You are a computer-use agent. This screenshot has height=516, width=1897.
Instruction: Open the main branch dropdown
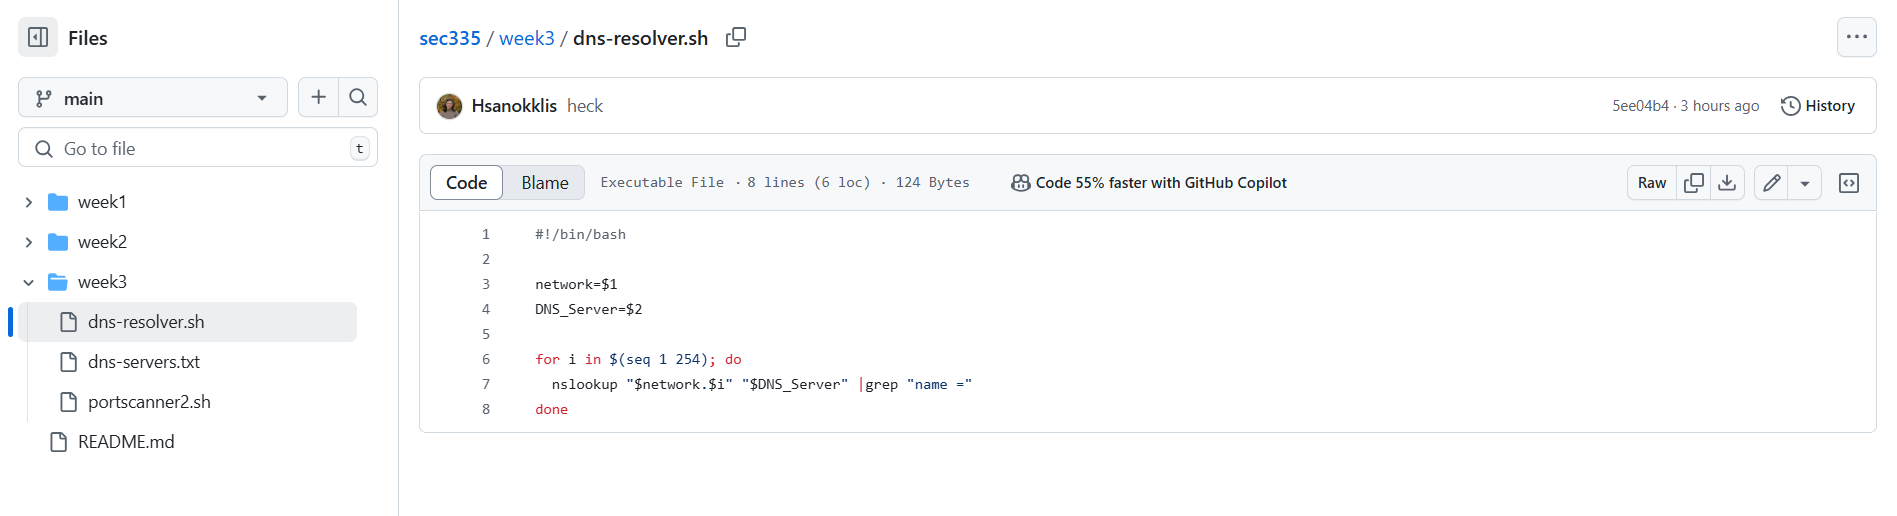[153, 98]
